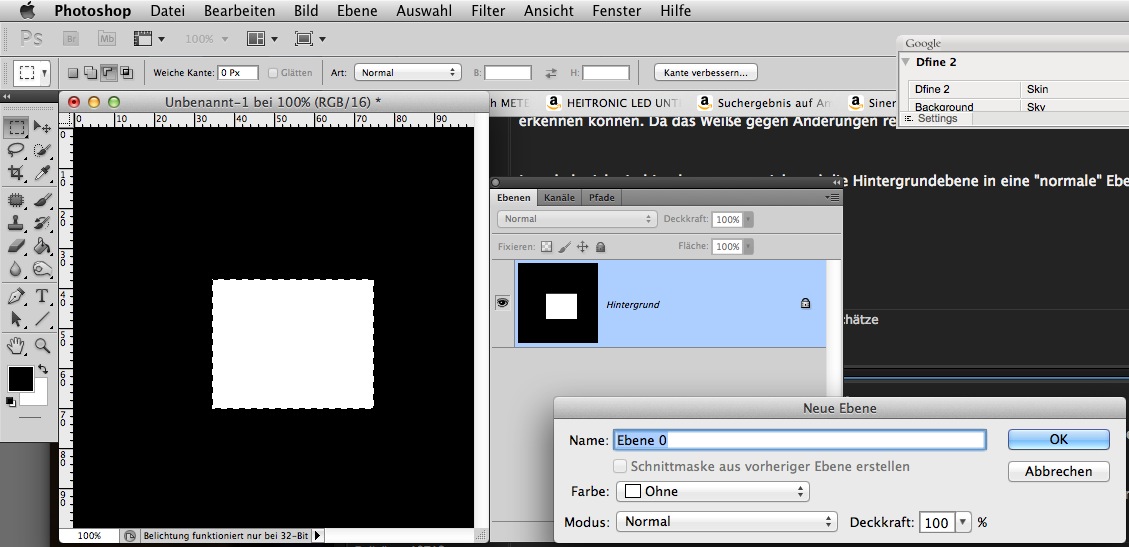Collapse the Dfine 2 disclosure triangle
The image size is (1129, 547).
[x=906, y=62]
